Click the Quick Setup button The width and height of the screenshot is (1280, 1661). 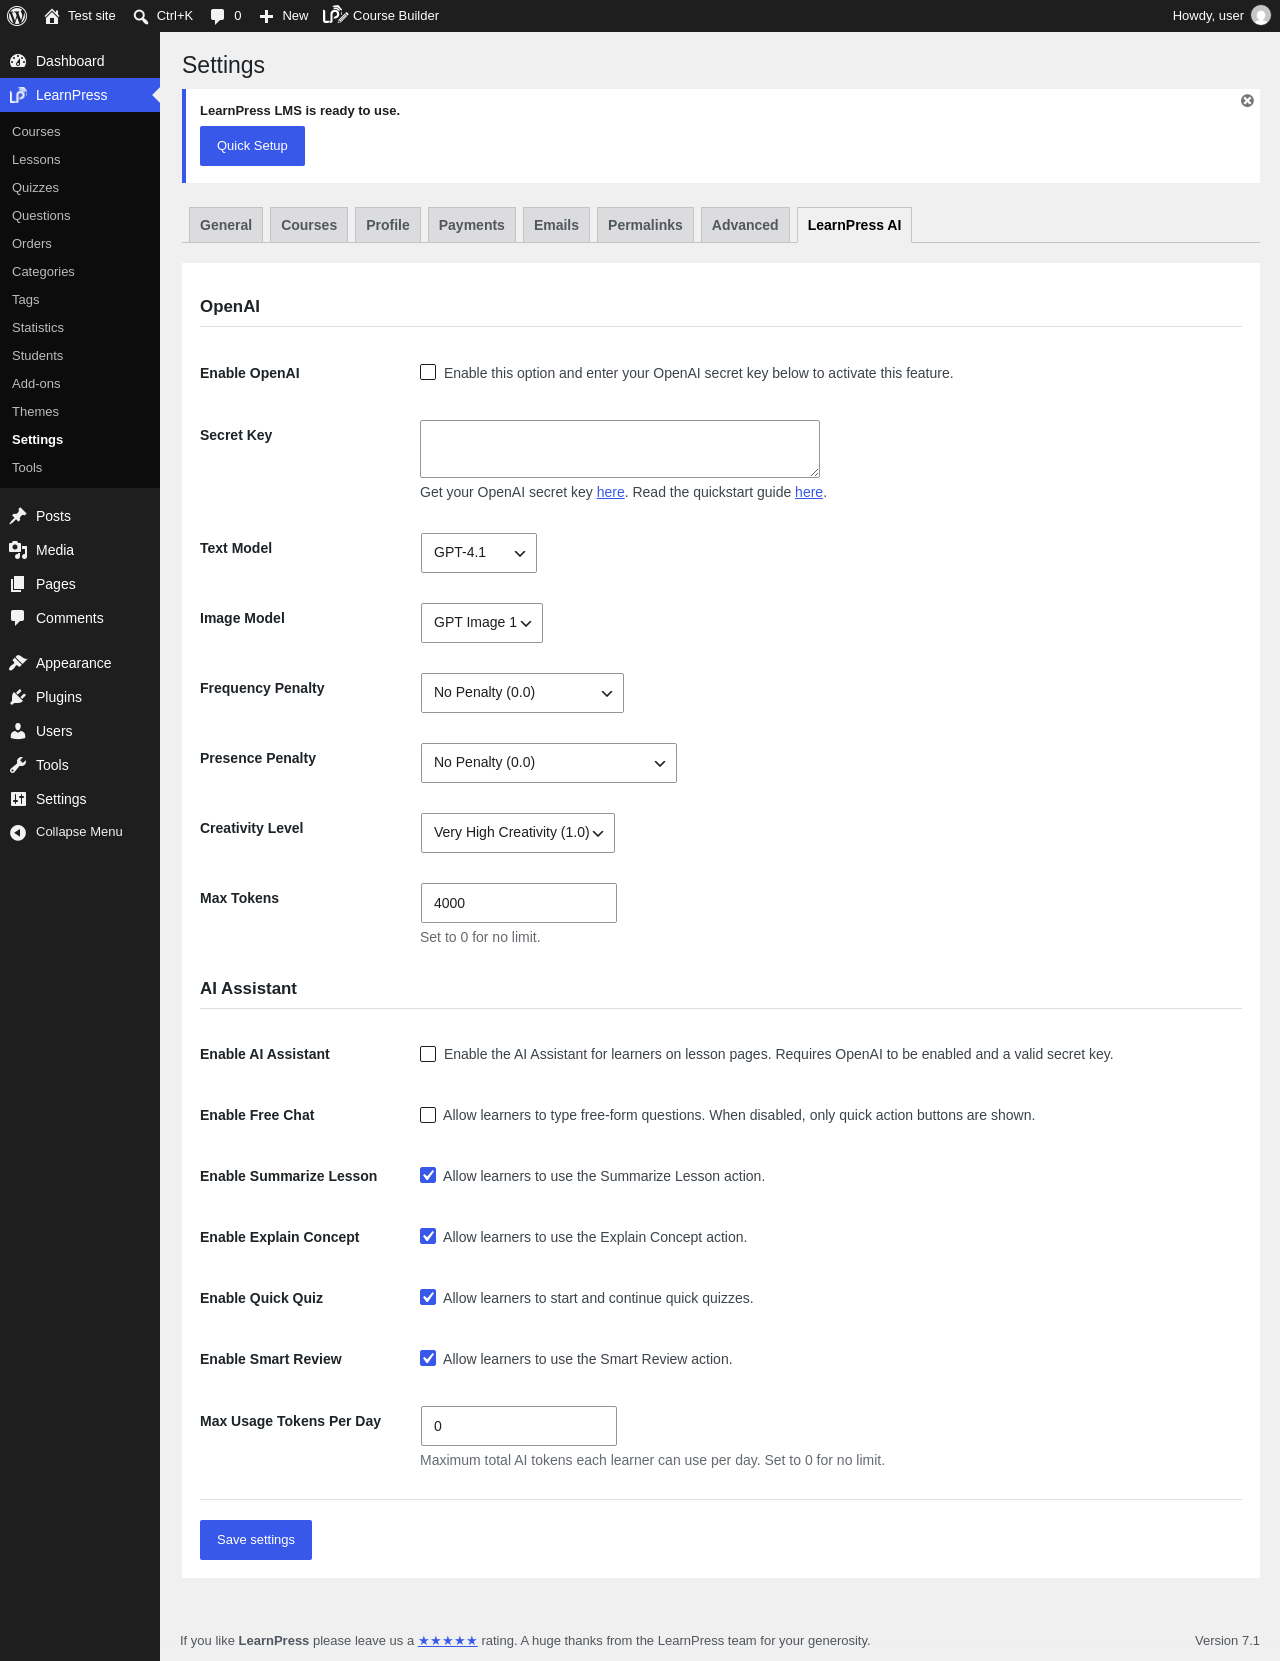[252, 146]
